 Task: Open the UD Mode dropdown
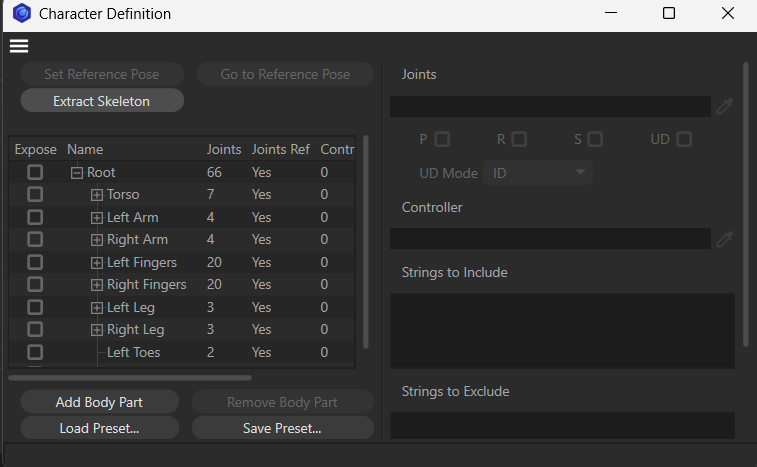coord(538,173)
